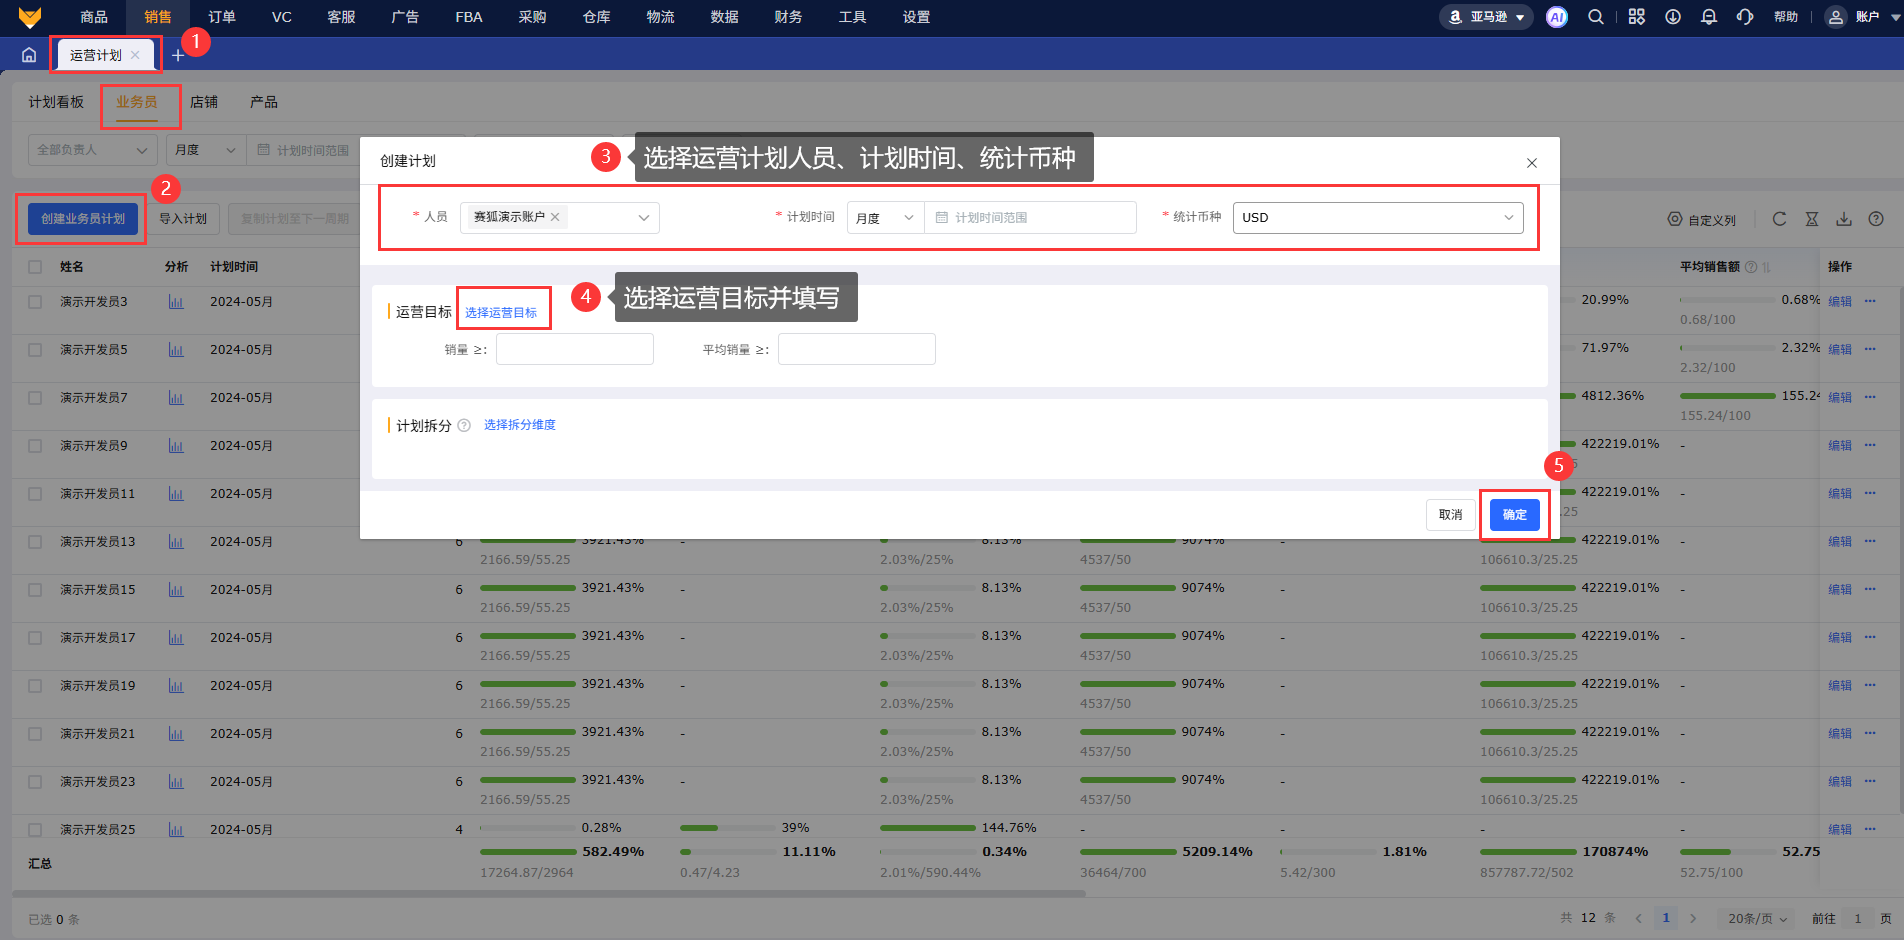Open the 商品 menu
1904x940 pixels.
[94, 17]
